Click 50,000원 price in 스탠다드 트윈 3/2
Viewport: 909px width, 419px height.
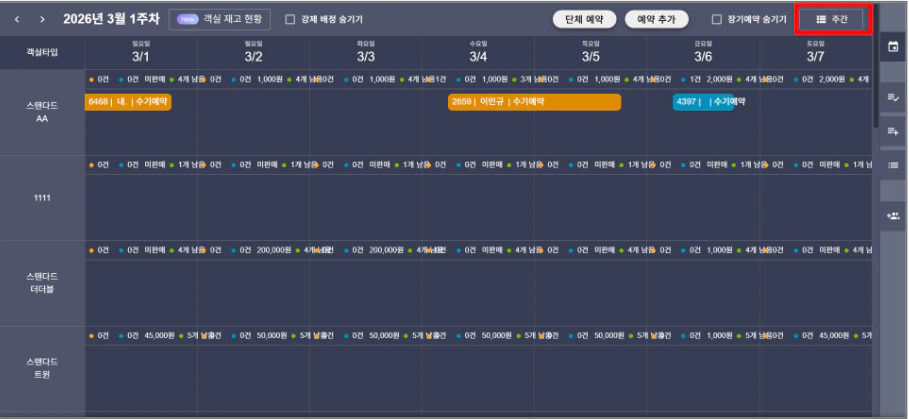(x=272, y=336)
